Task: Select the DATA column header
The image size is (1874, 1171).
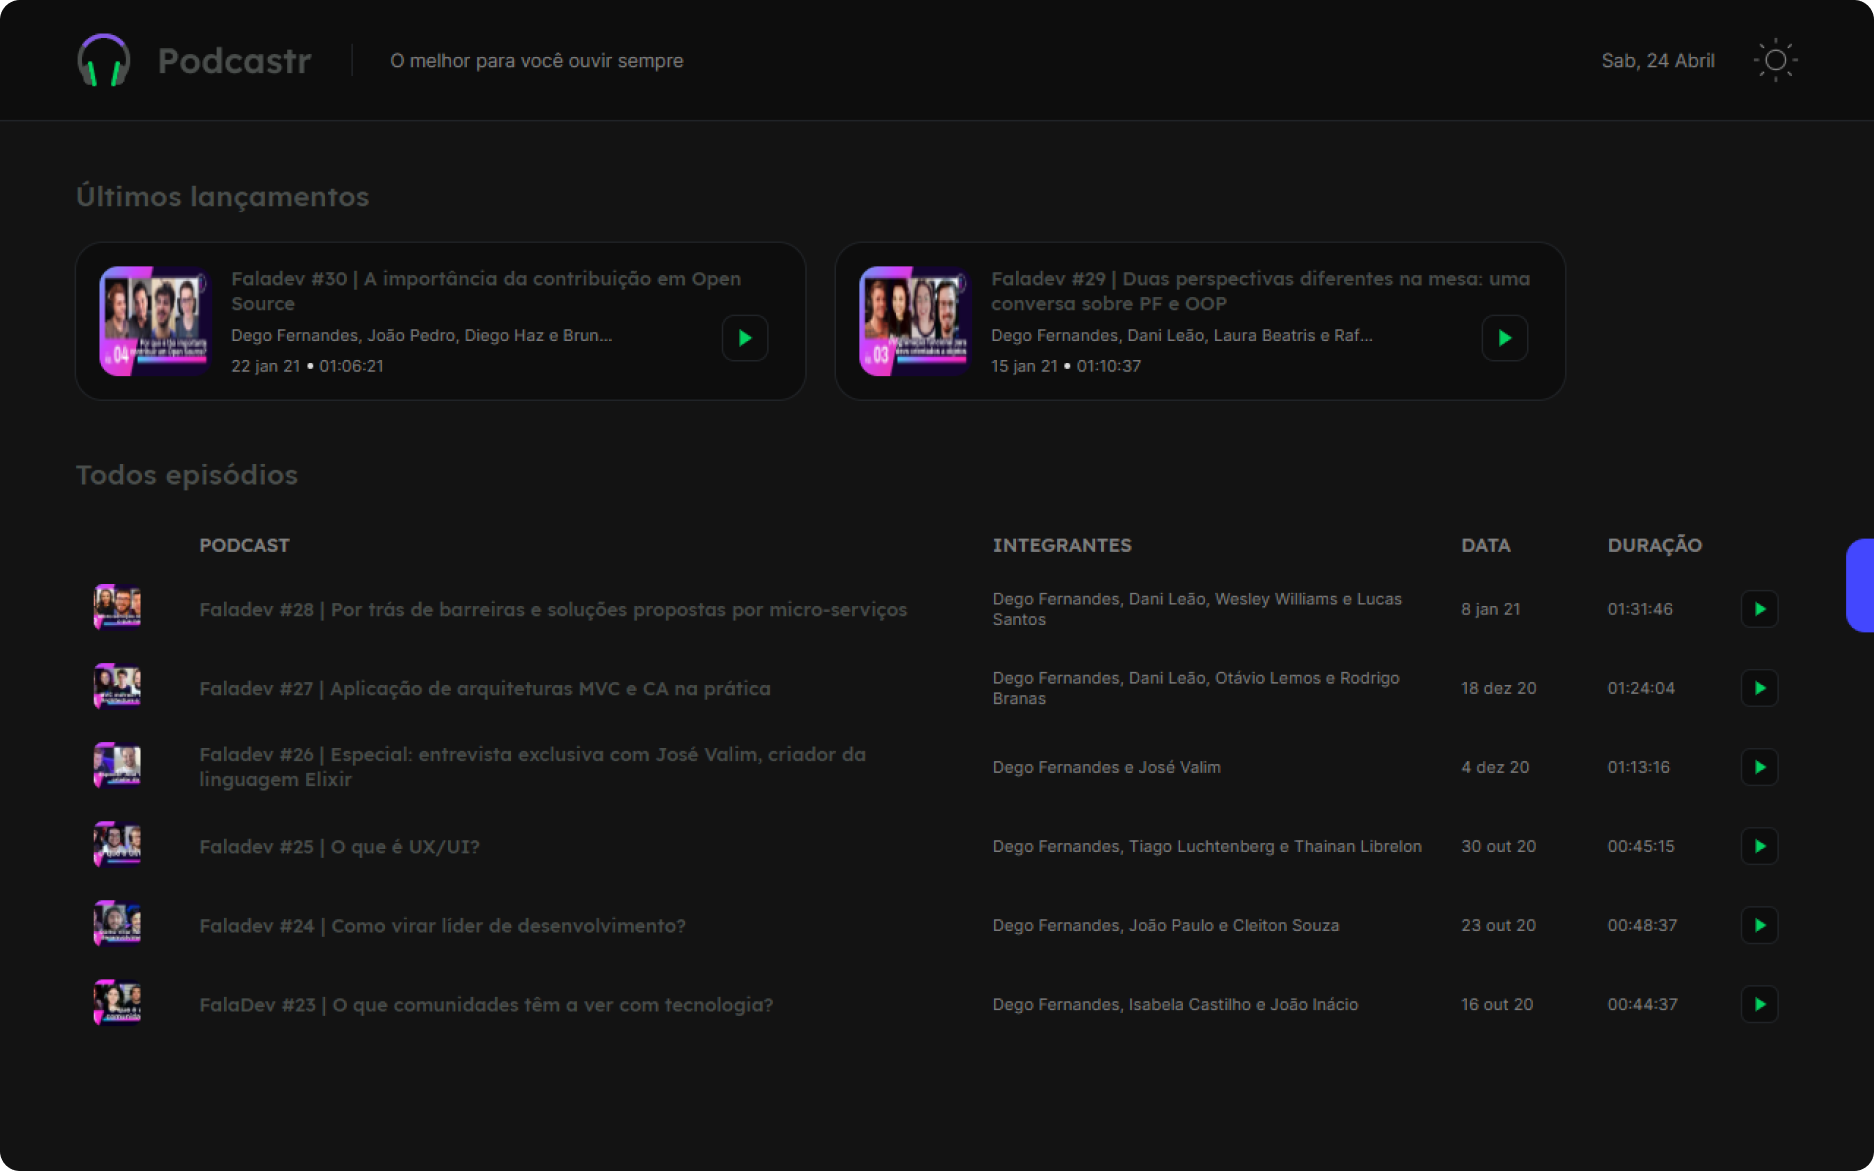Action: 1485,545
